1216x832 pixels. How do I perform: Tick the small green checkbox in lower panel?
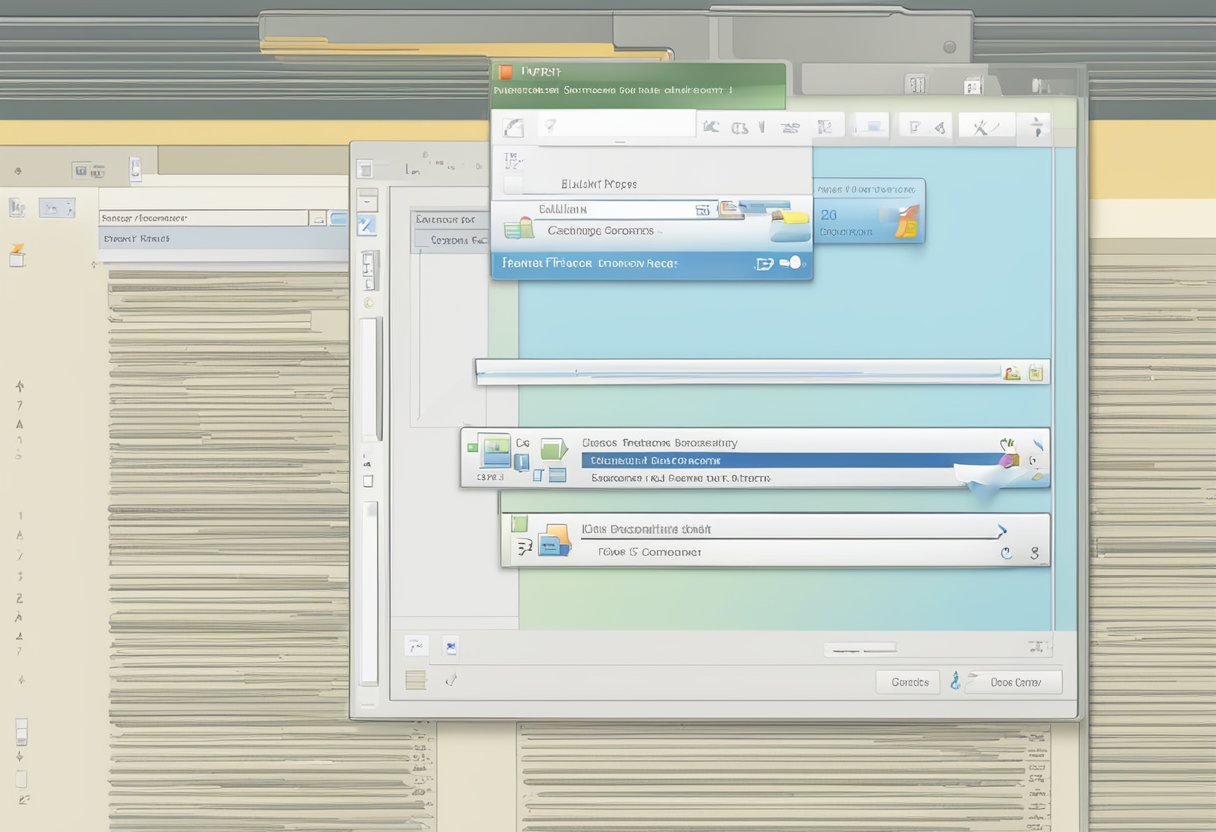tap(518, 523)
